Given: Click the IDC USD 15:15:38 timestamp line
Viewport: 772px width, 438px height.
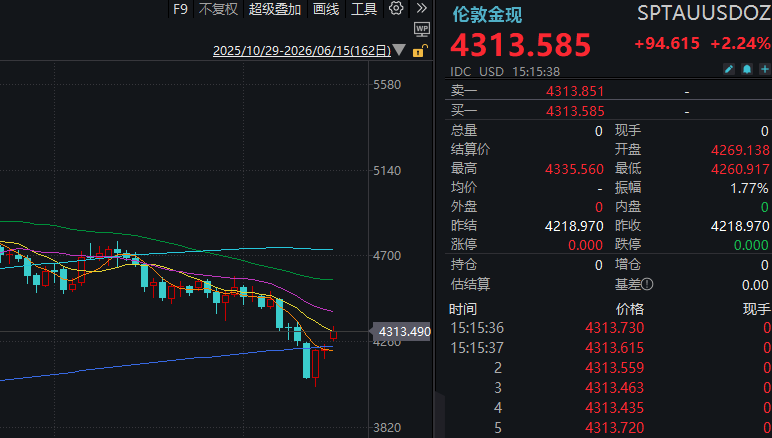Looking at the screenshot, I should point(505,71).
